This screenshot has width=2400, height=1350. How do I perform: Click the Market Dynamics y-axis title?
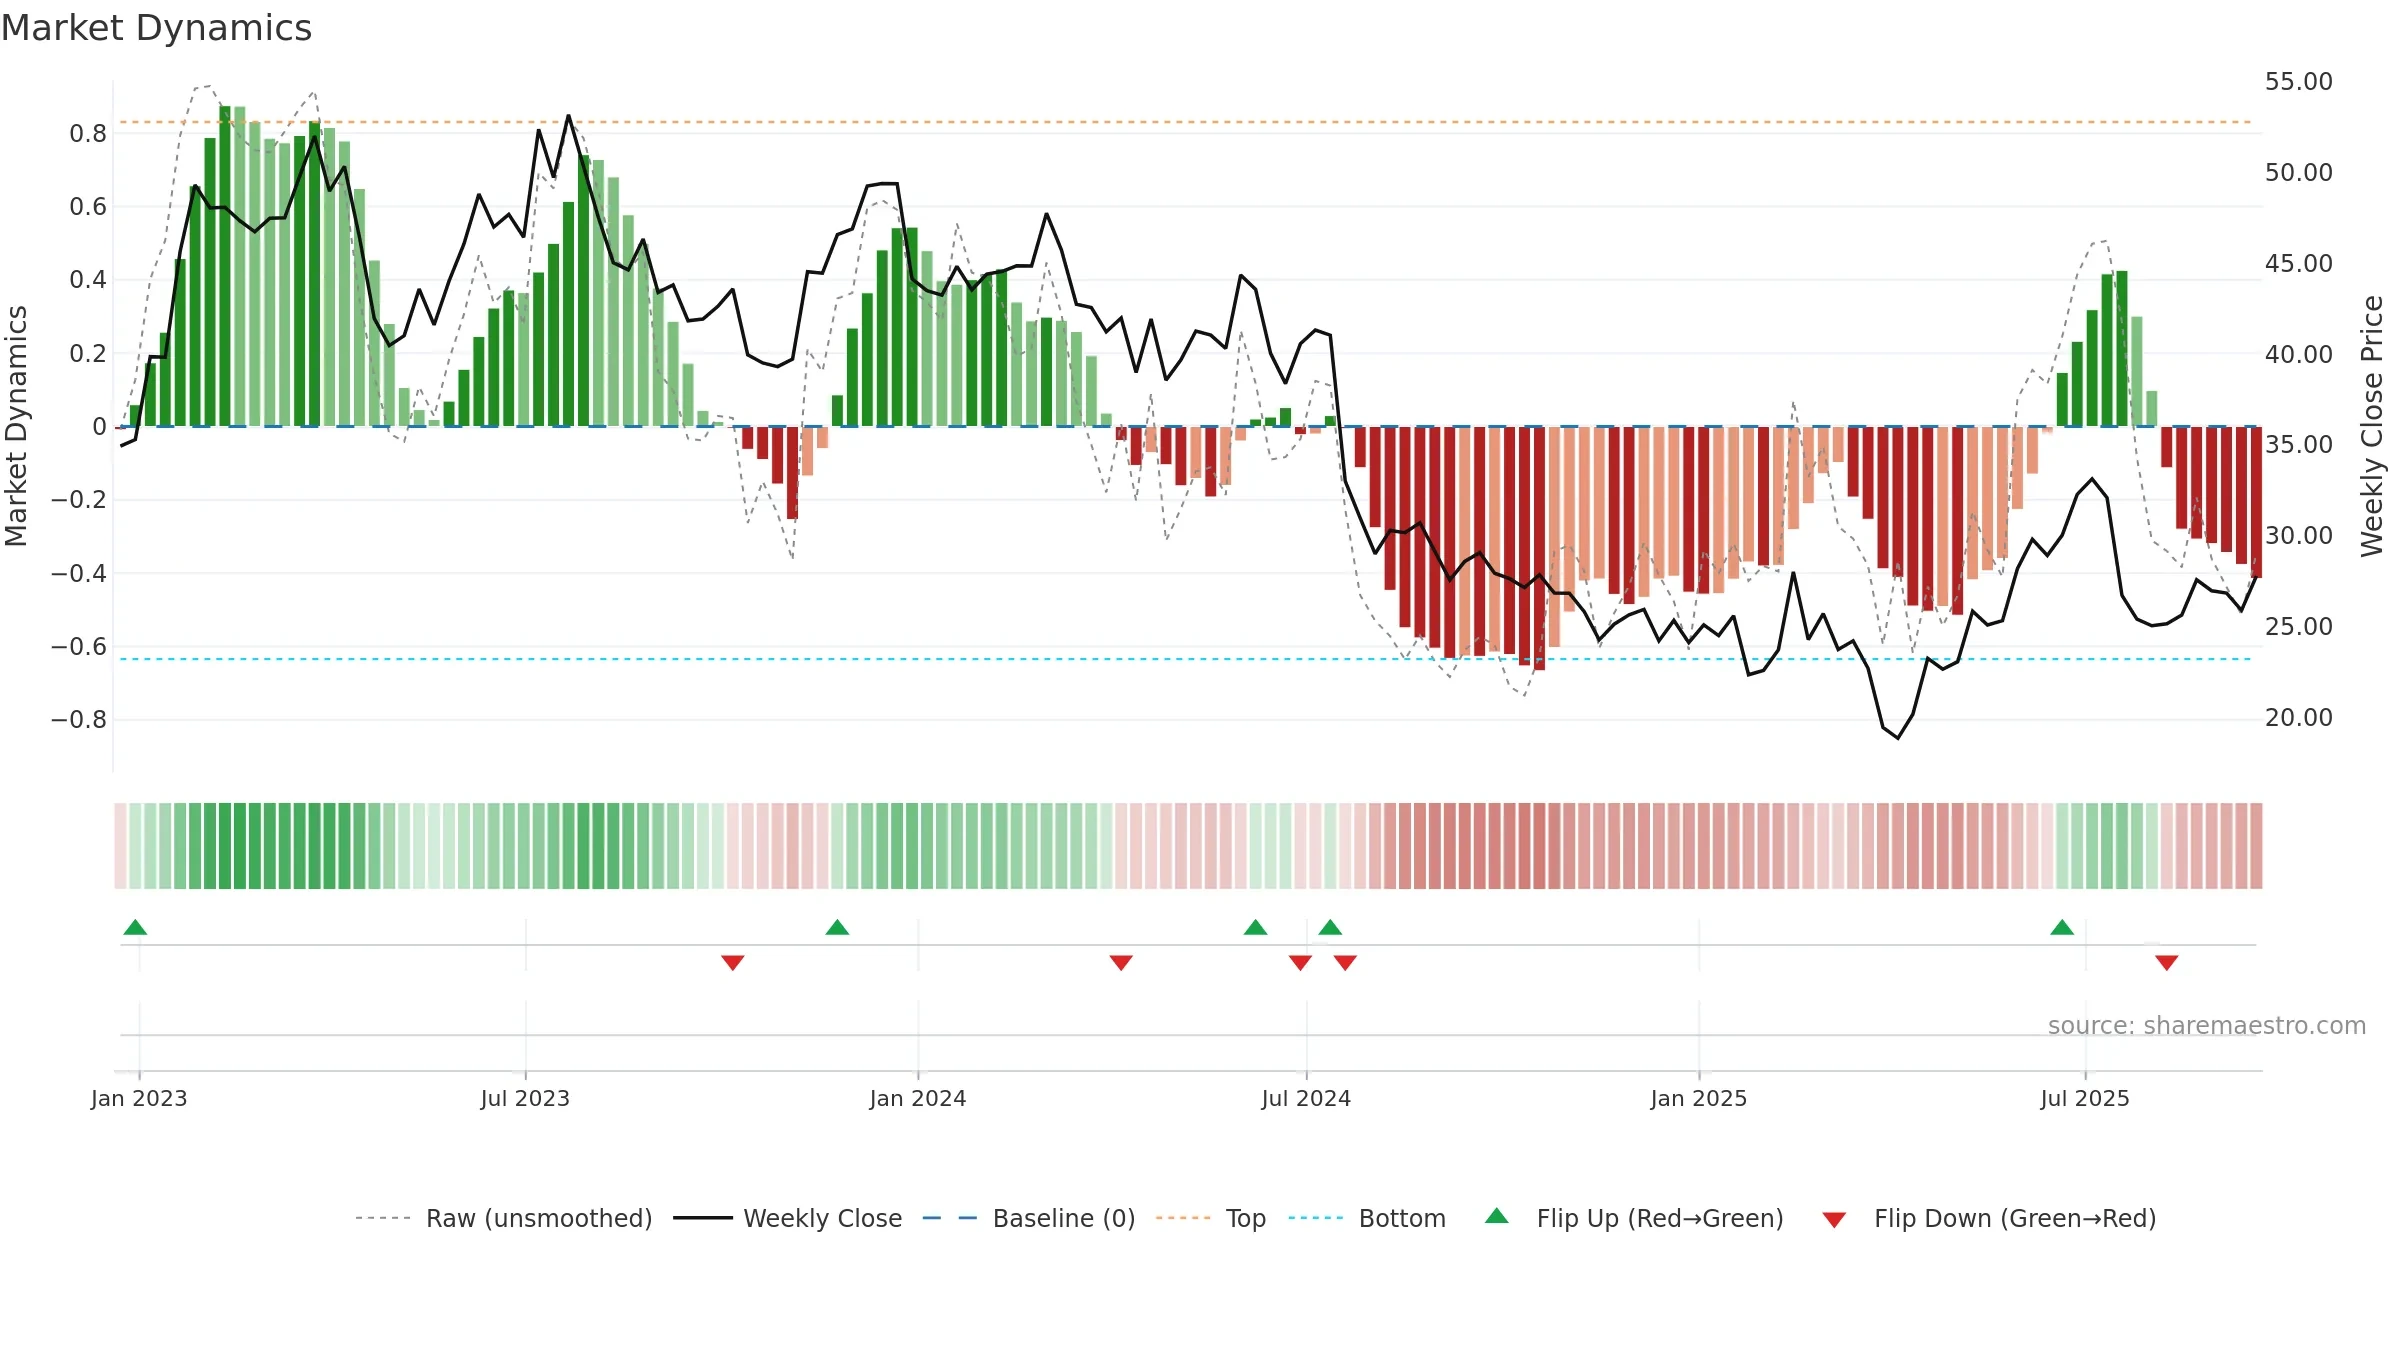tap(16, 426)
